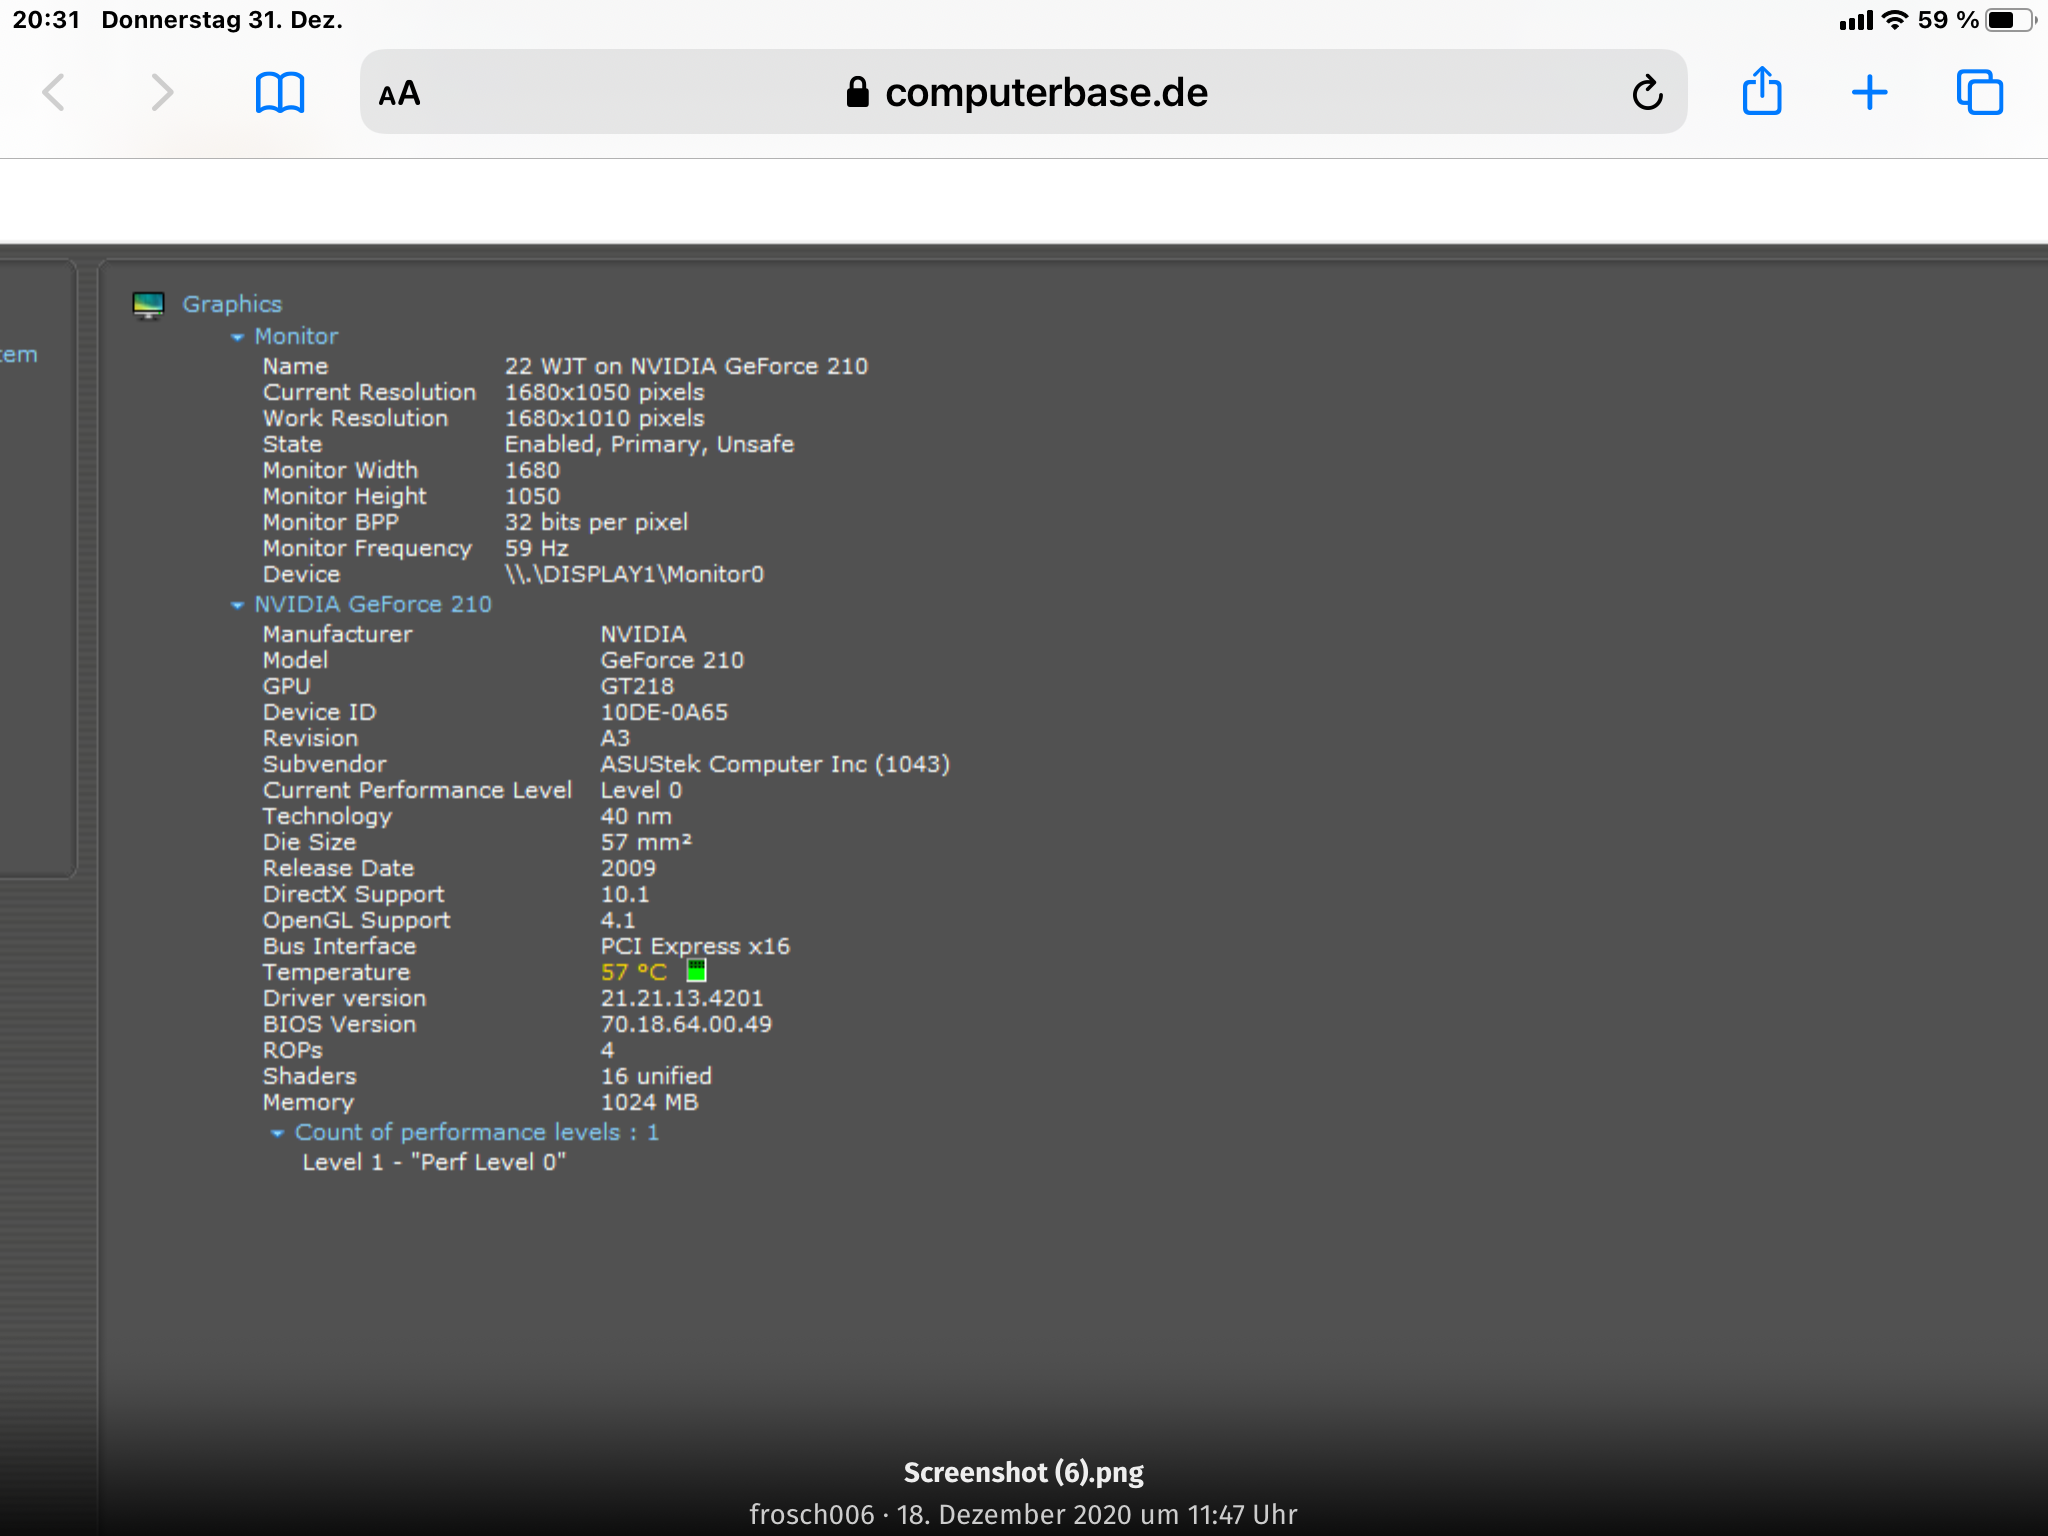Collapse the NVIDIA GeForce 210 section

pyautogui.click(x=237, y=605)
